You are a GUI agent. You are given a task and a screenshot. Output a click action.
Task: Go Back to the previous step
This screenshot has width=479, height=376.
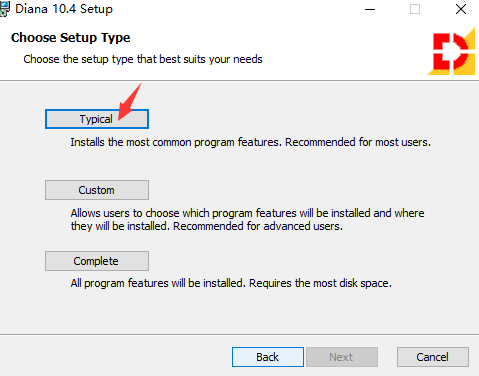[x=268, y=357]
